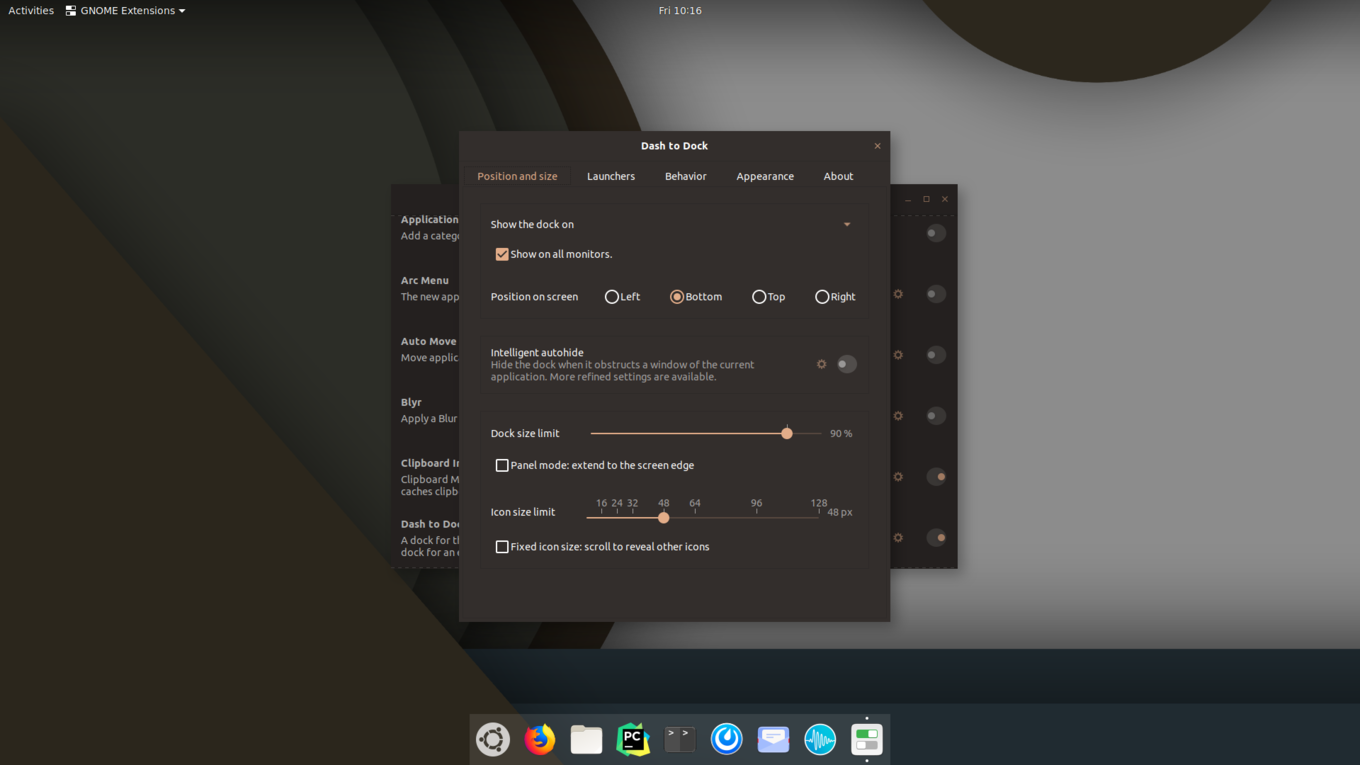The image size is (1360, 765).
Task: Close the background Extensions window
Action: tap(945, 199)
